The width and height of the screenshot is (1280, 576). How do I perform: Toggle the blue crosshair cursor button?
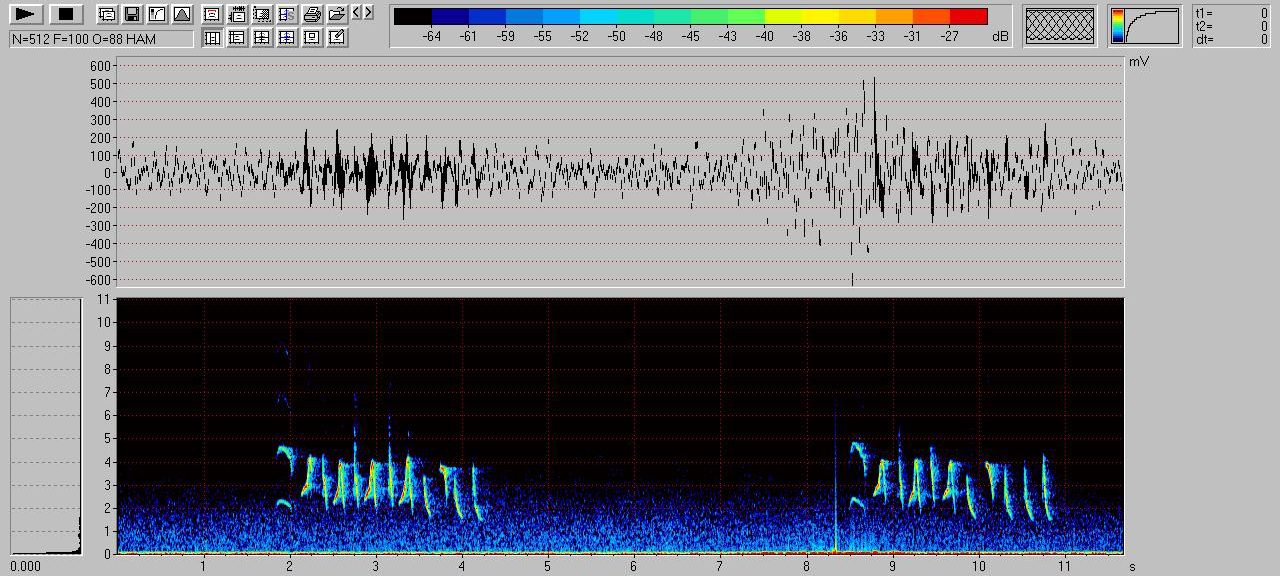(x=287, y=38)
